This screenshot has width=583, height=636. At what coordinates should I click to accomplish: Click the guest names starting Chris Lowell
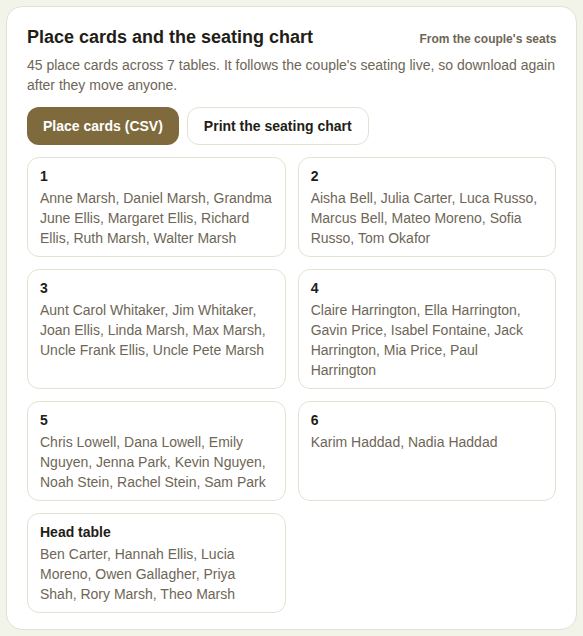(x=153, y=462)
